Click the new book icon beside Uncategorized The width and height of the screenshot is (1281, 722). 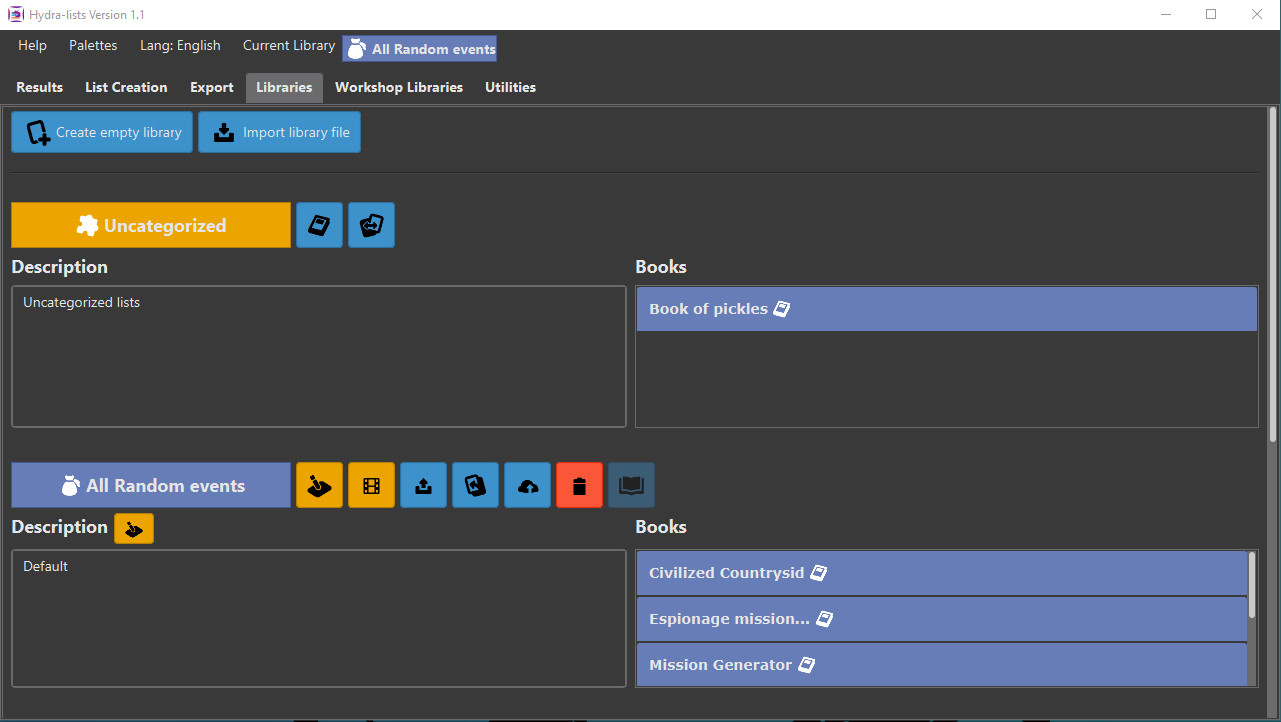319,225
